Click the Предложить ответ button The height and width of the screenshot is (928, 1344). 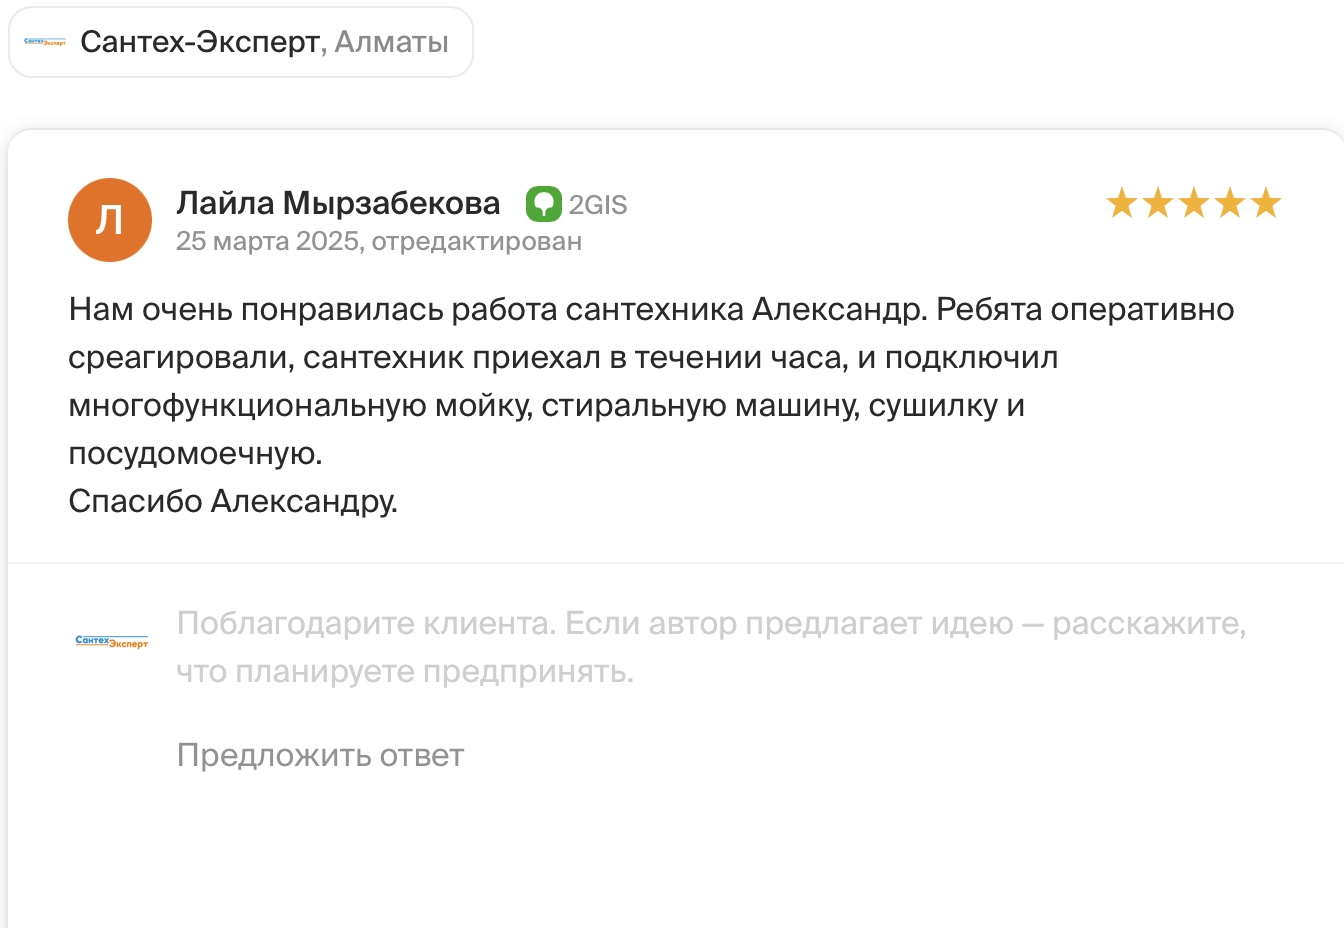(x=320, y=755)
